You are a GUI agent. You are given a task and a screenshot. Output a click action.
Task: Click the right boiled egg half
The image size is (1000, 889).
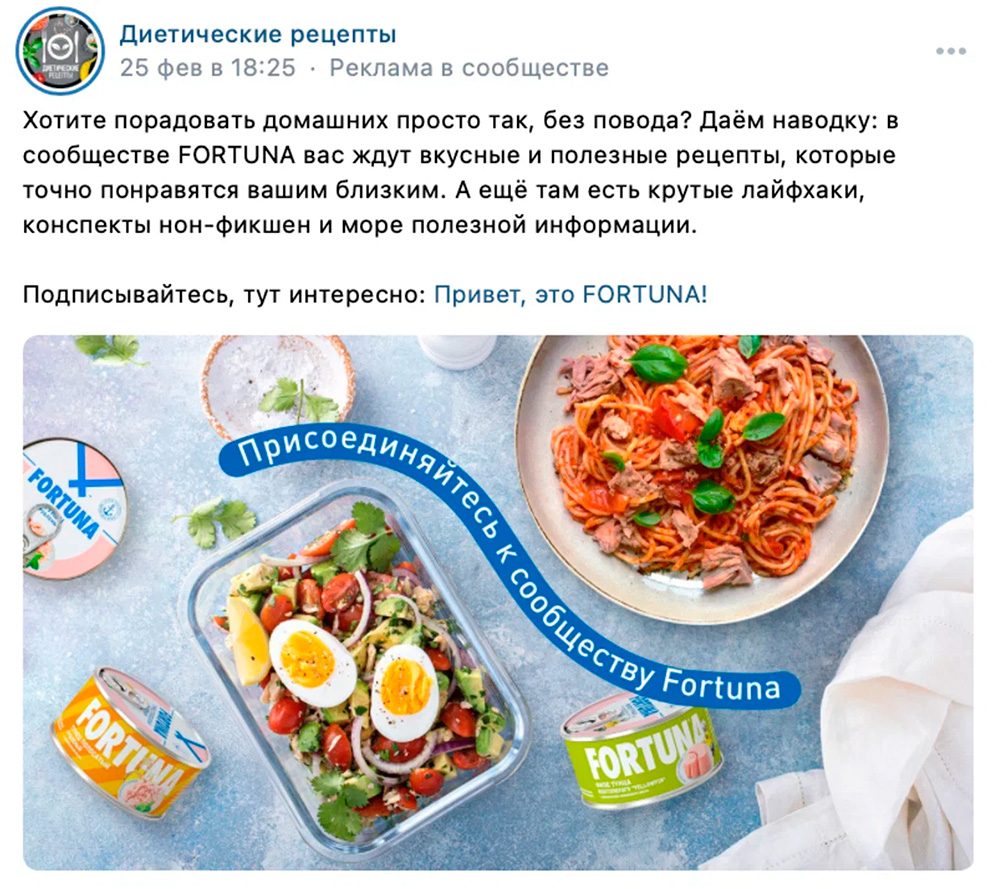click(x=404, y=693)
